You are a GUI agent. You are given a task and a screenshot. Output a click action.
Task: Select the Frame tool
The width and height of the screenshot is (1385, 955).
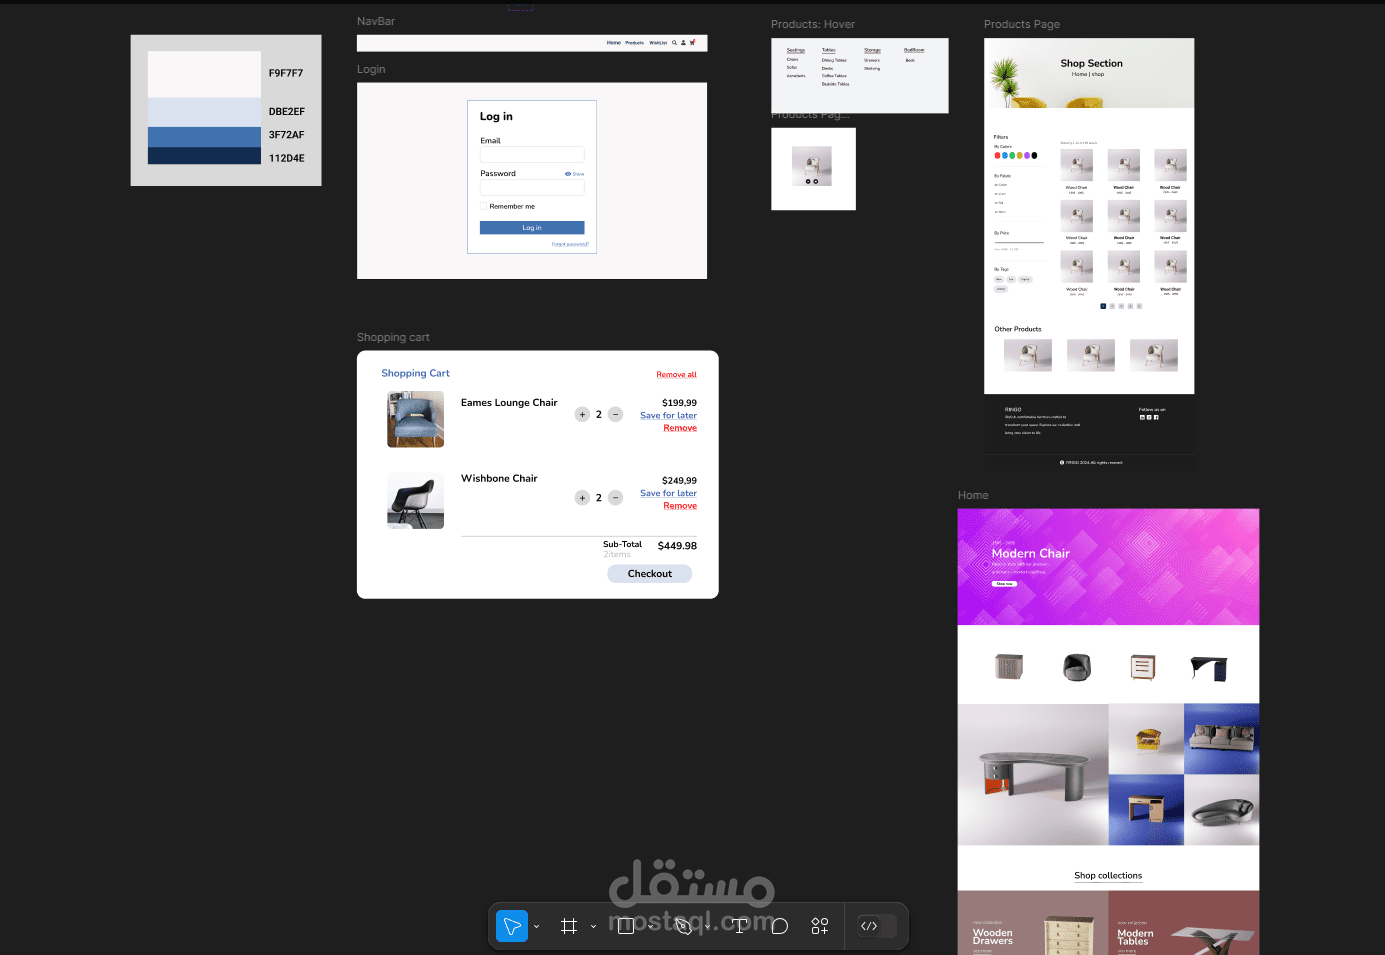[569, 926]
